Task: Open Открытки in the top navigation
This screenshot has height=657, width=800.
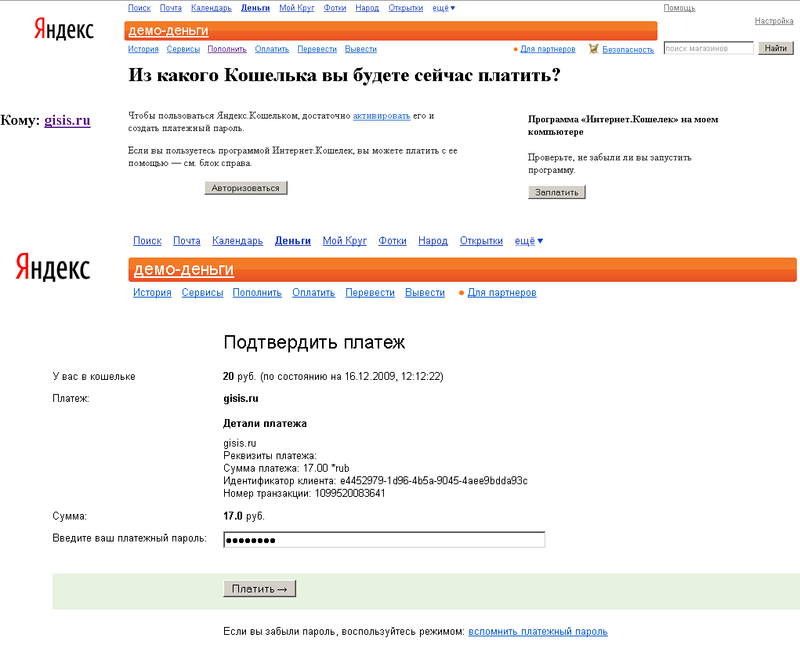Action: (406, 8)
